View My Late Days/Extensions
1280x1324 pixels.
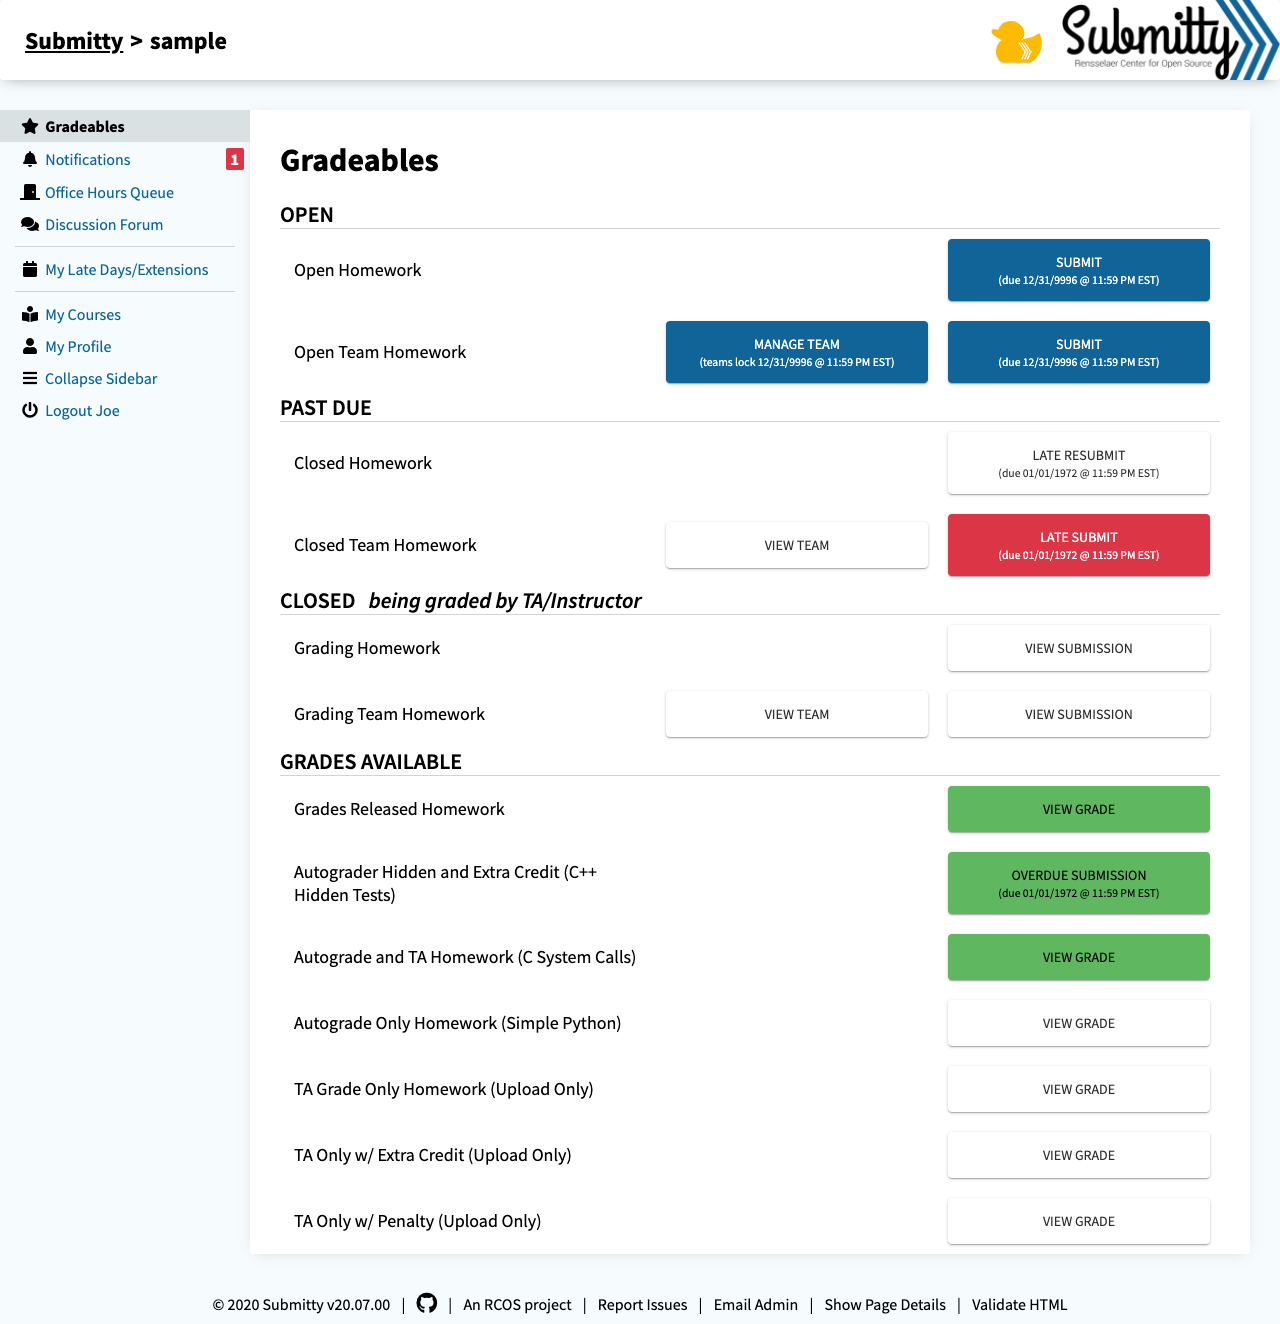(x=127, y=270)
